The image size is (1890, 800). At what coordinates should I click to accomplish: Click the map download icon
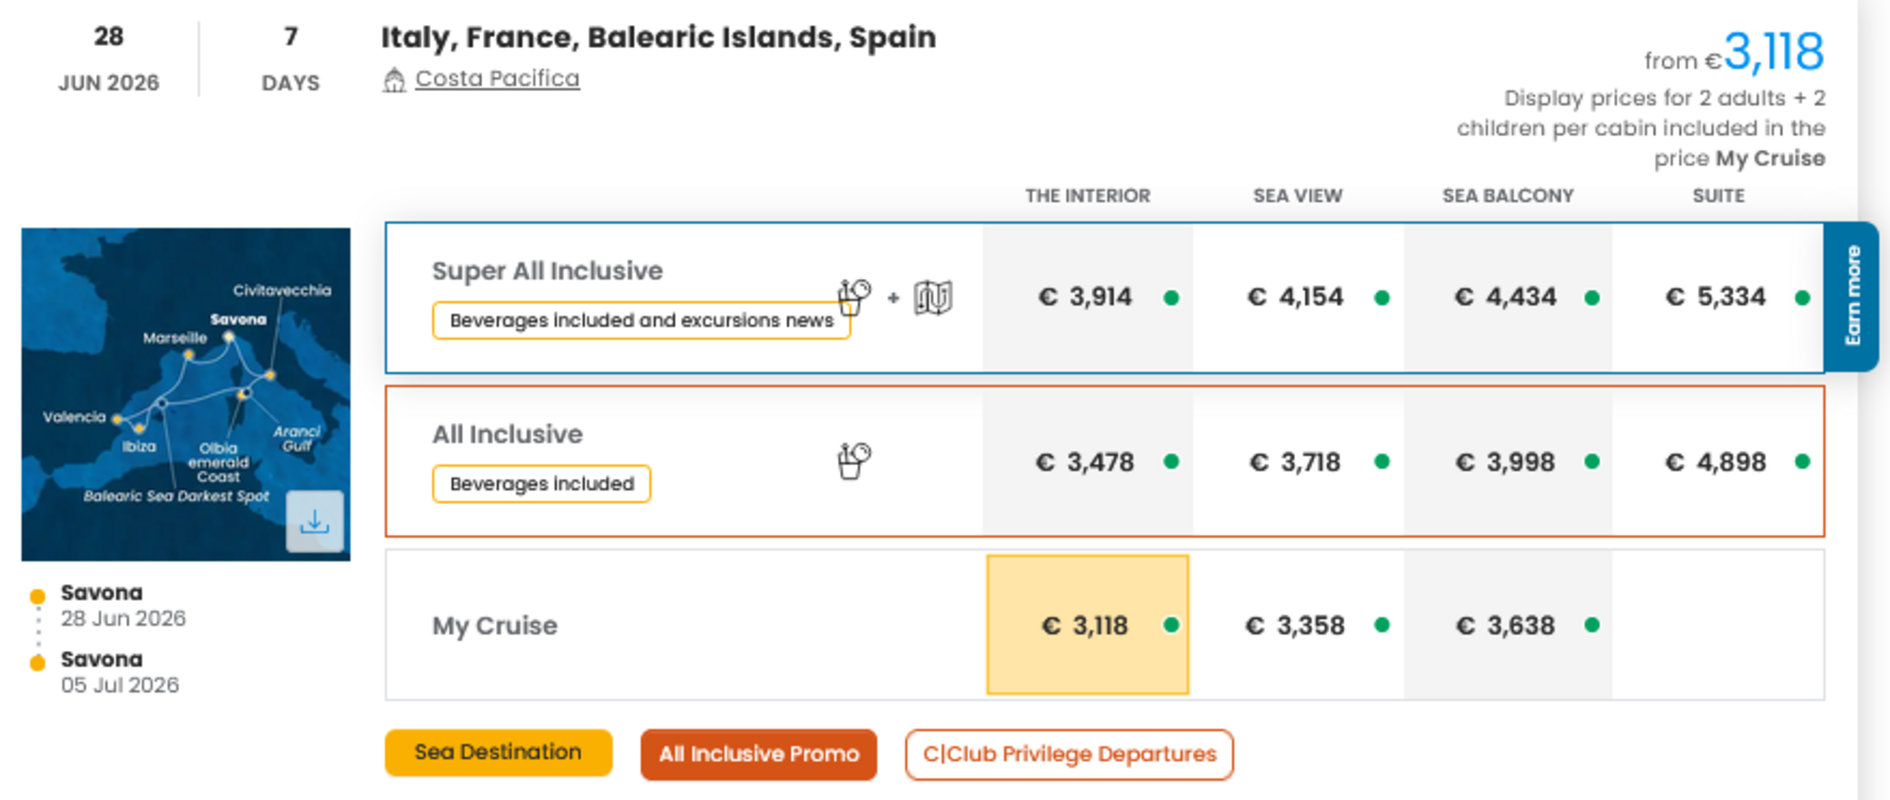314,521
